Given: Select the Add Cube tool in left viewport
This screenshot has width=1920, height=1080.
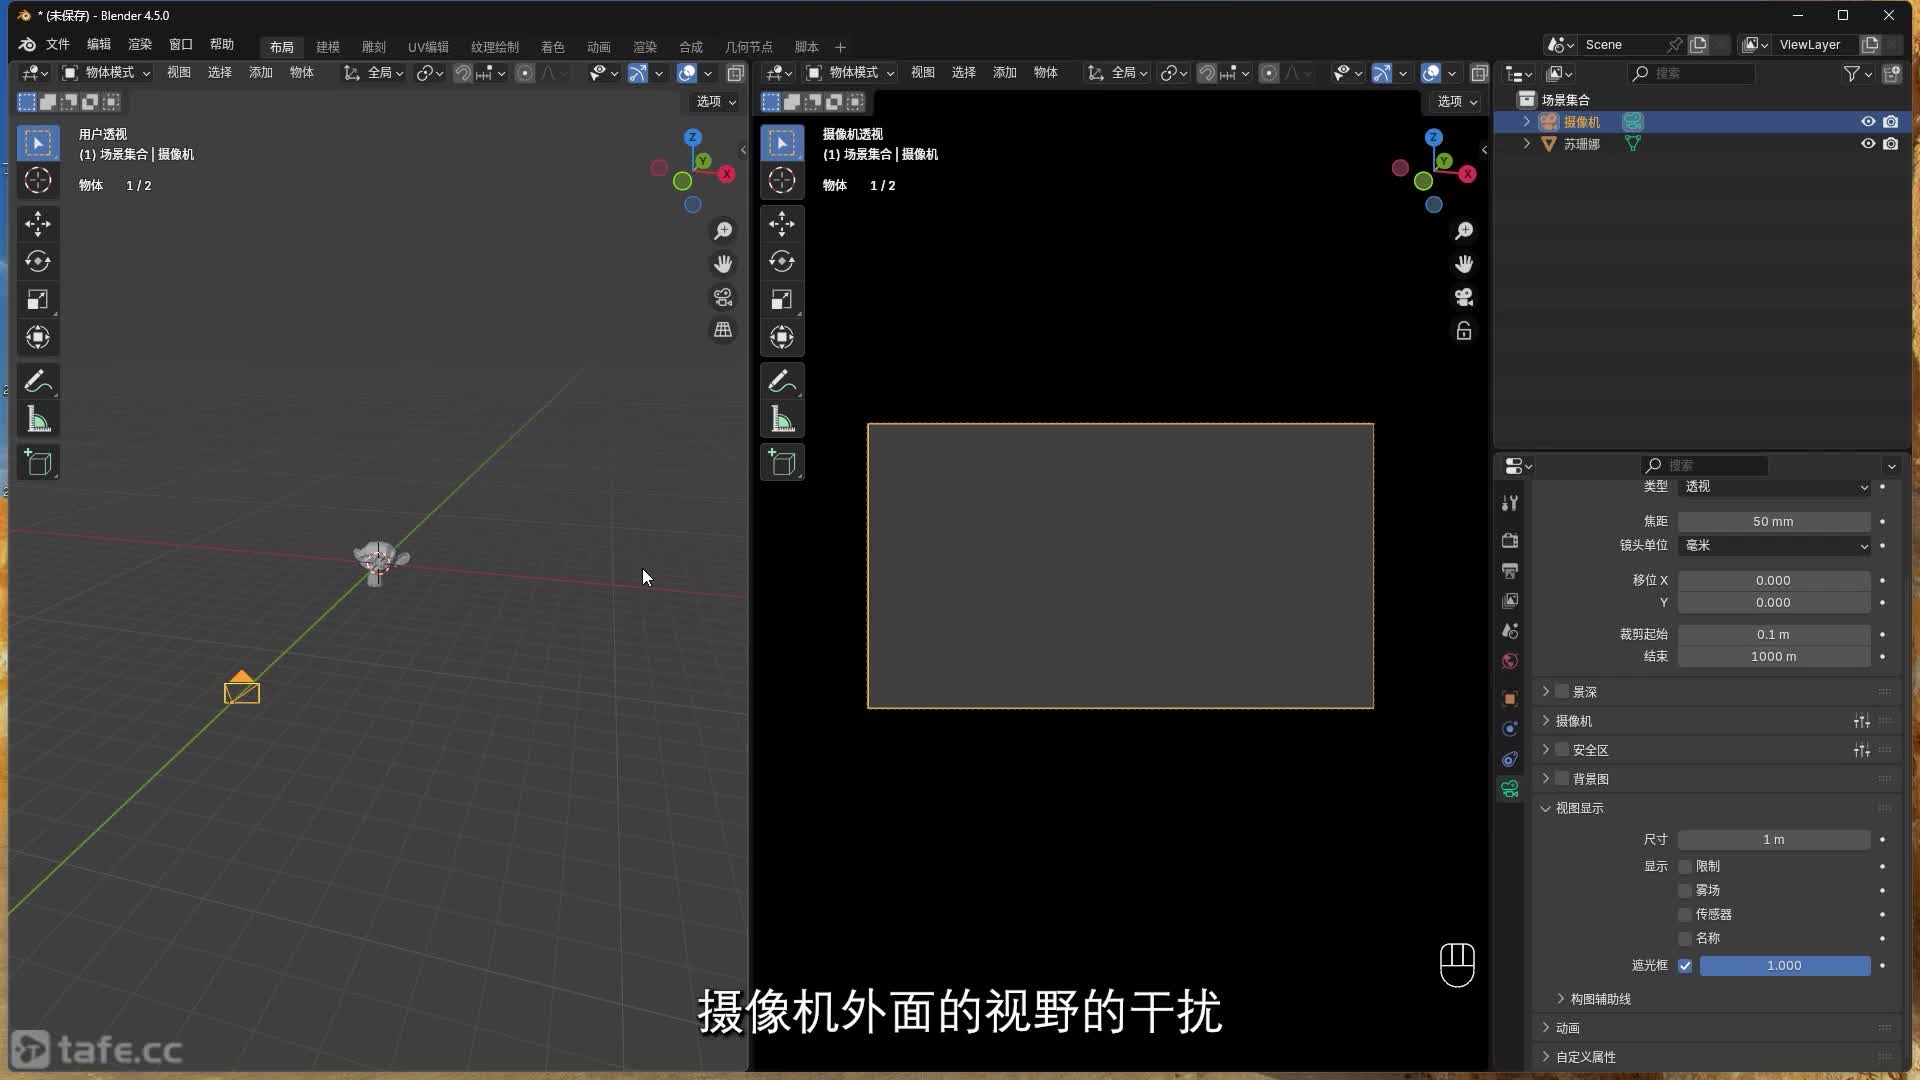Looking at the screenshot, I should tap(38, 463).
